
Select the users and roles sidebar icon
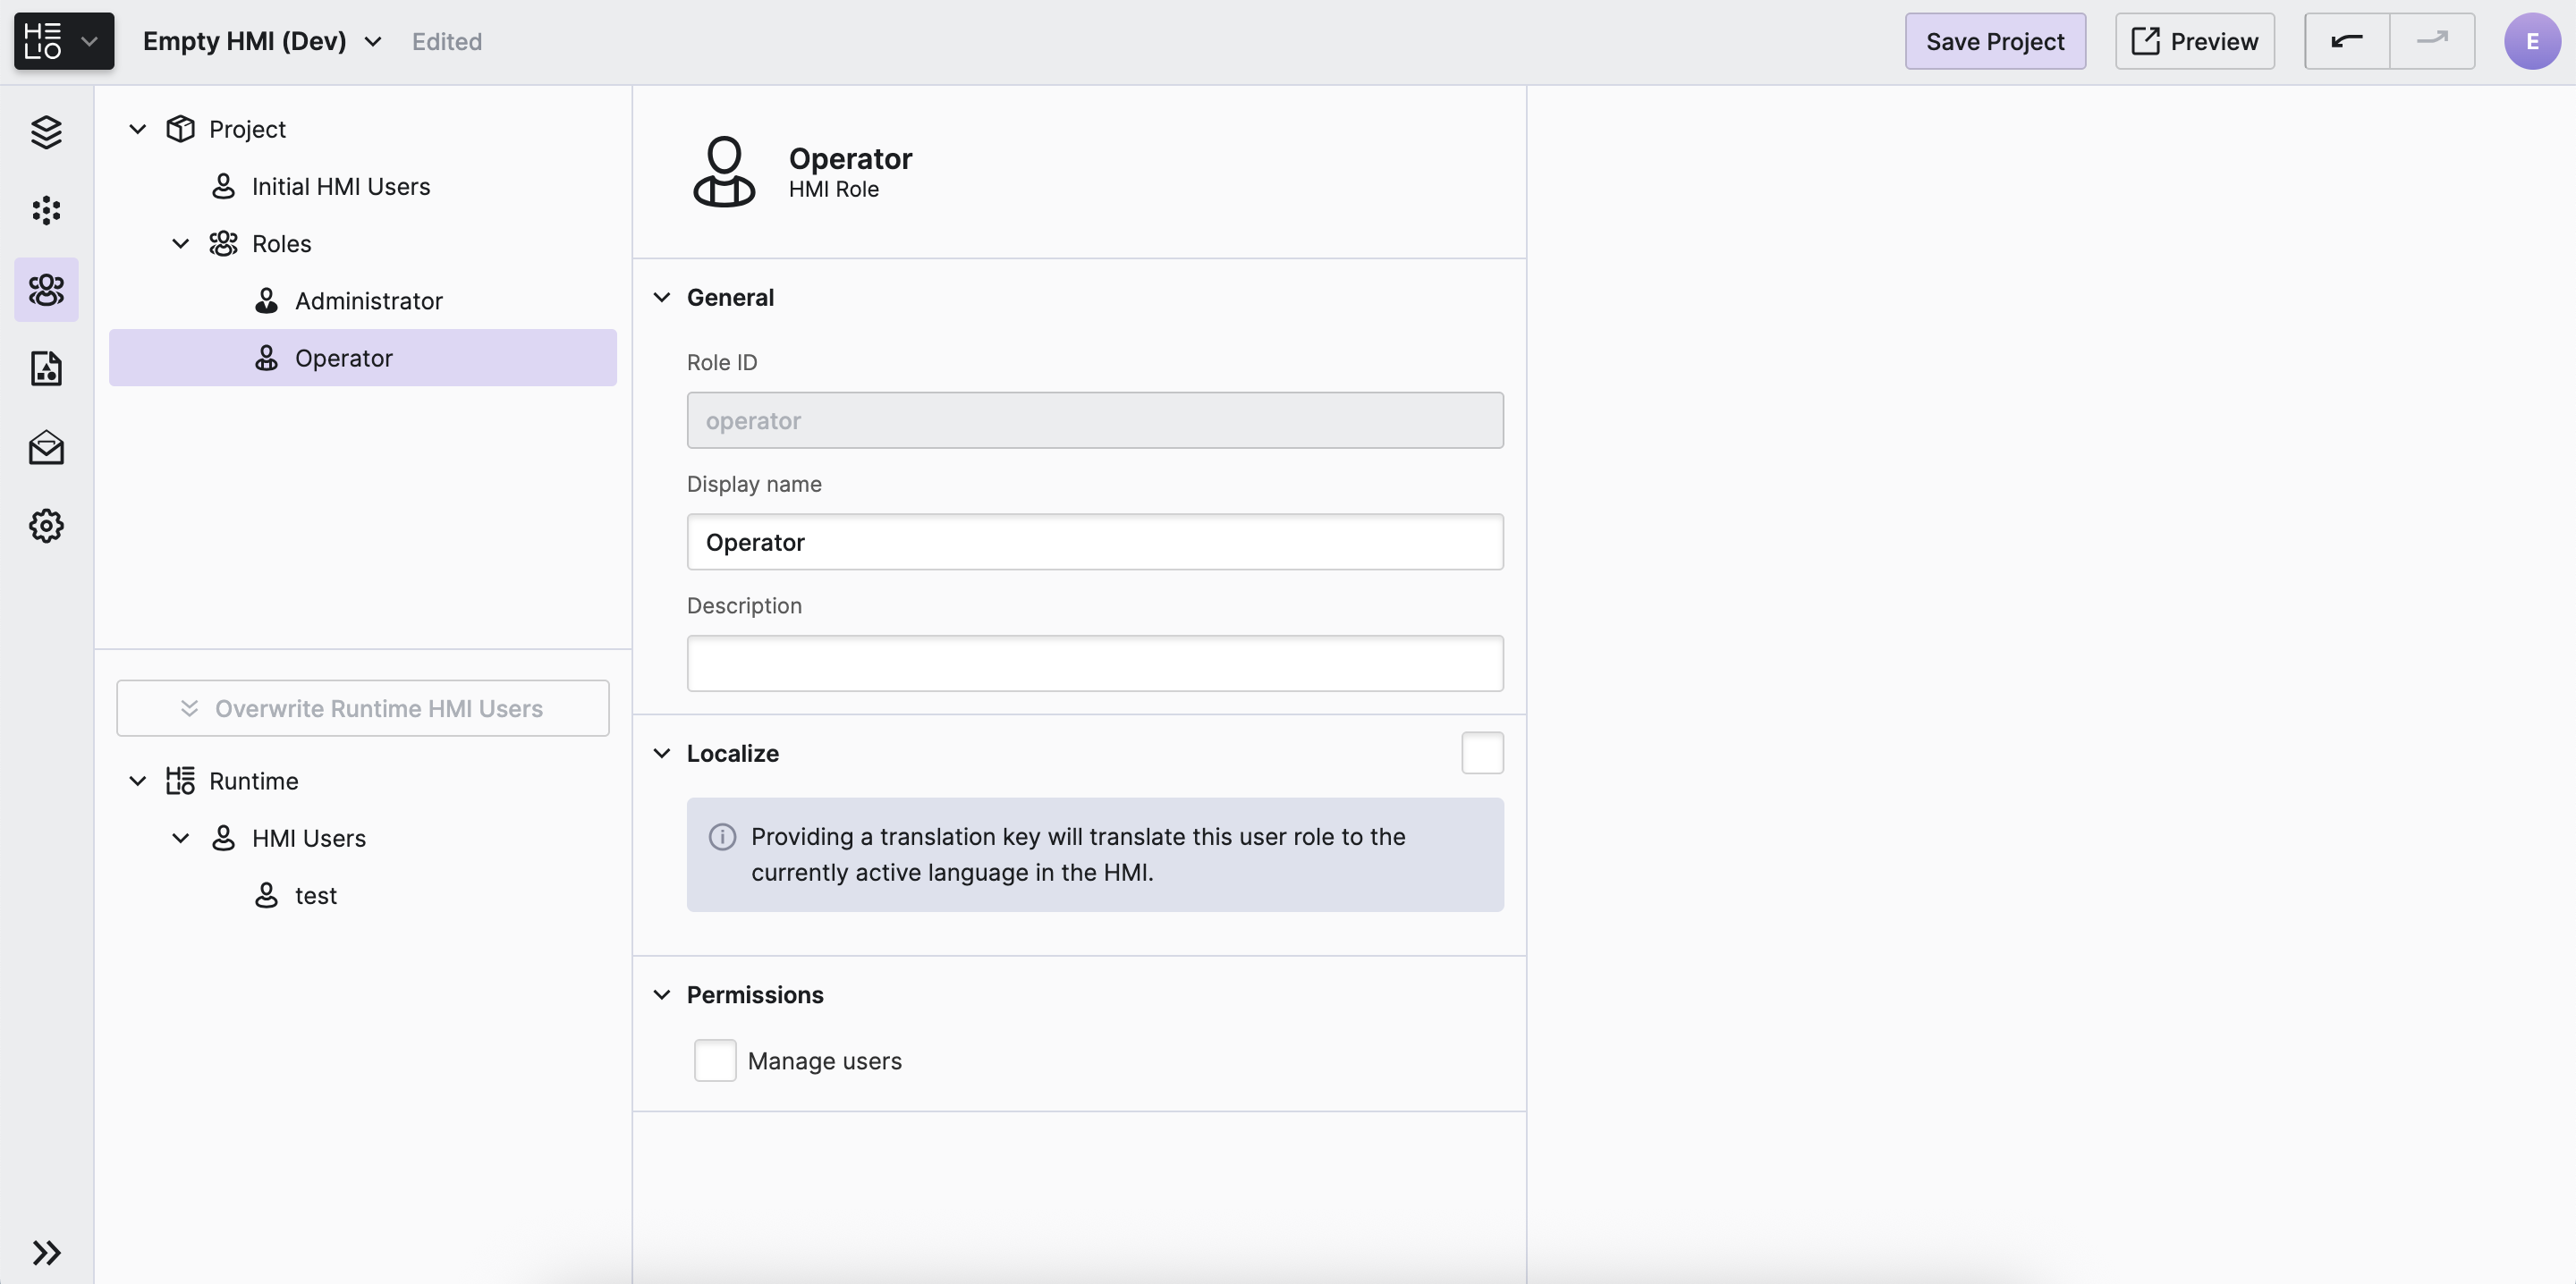(x=46, y=289)
